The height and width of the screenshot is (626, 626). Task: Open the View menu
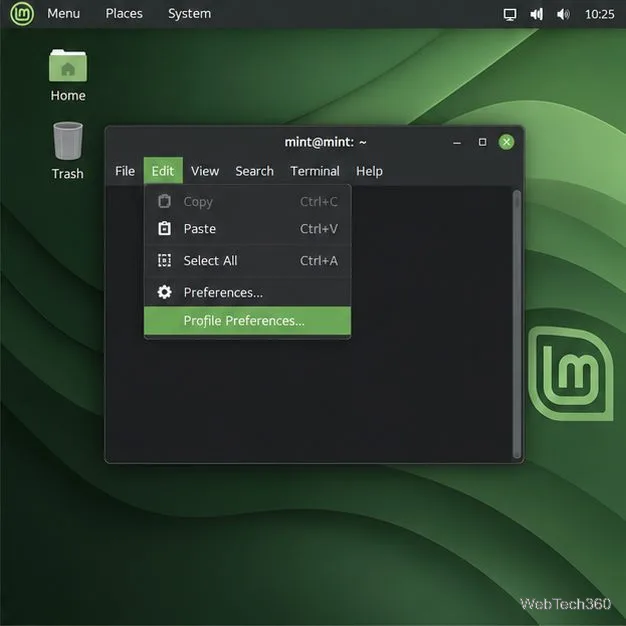tap(205, 171)
